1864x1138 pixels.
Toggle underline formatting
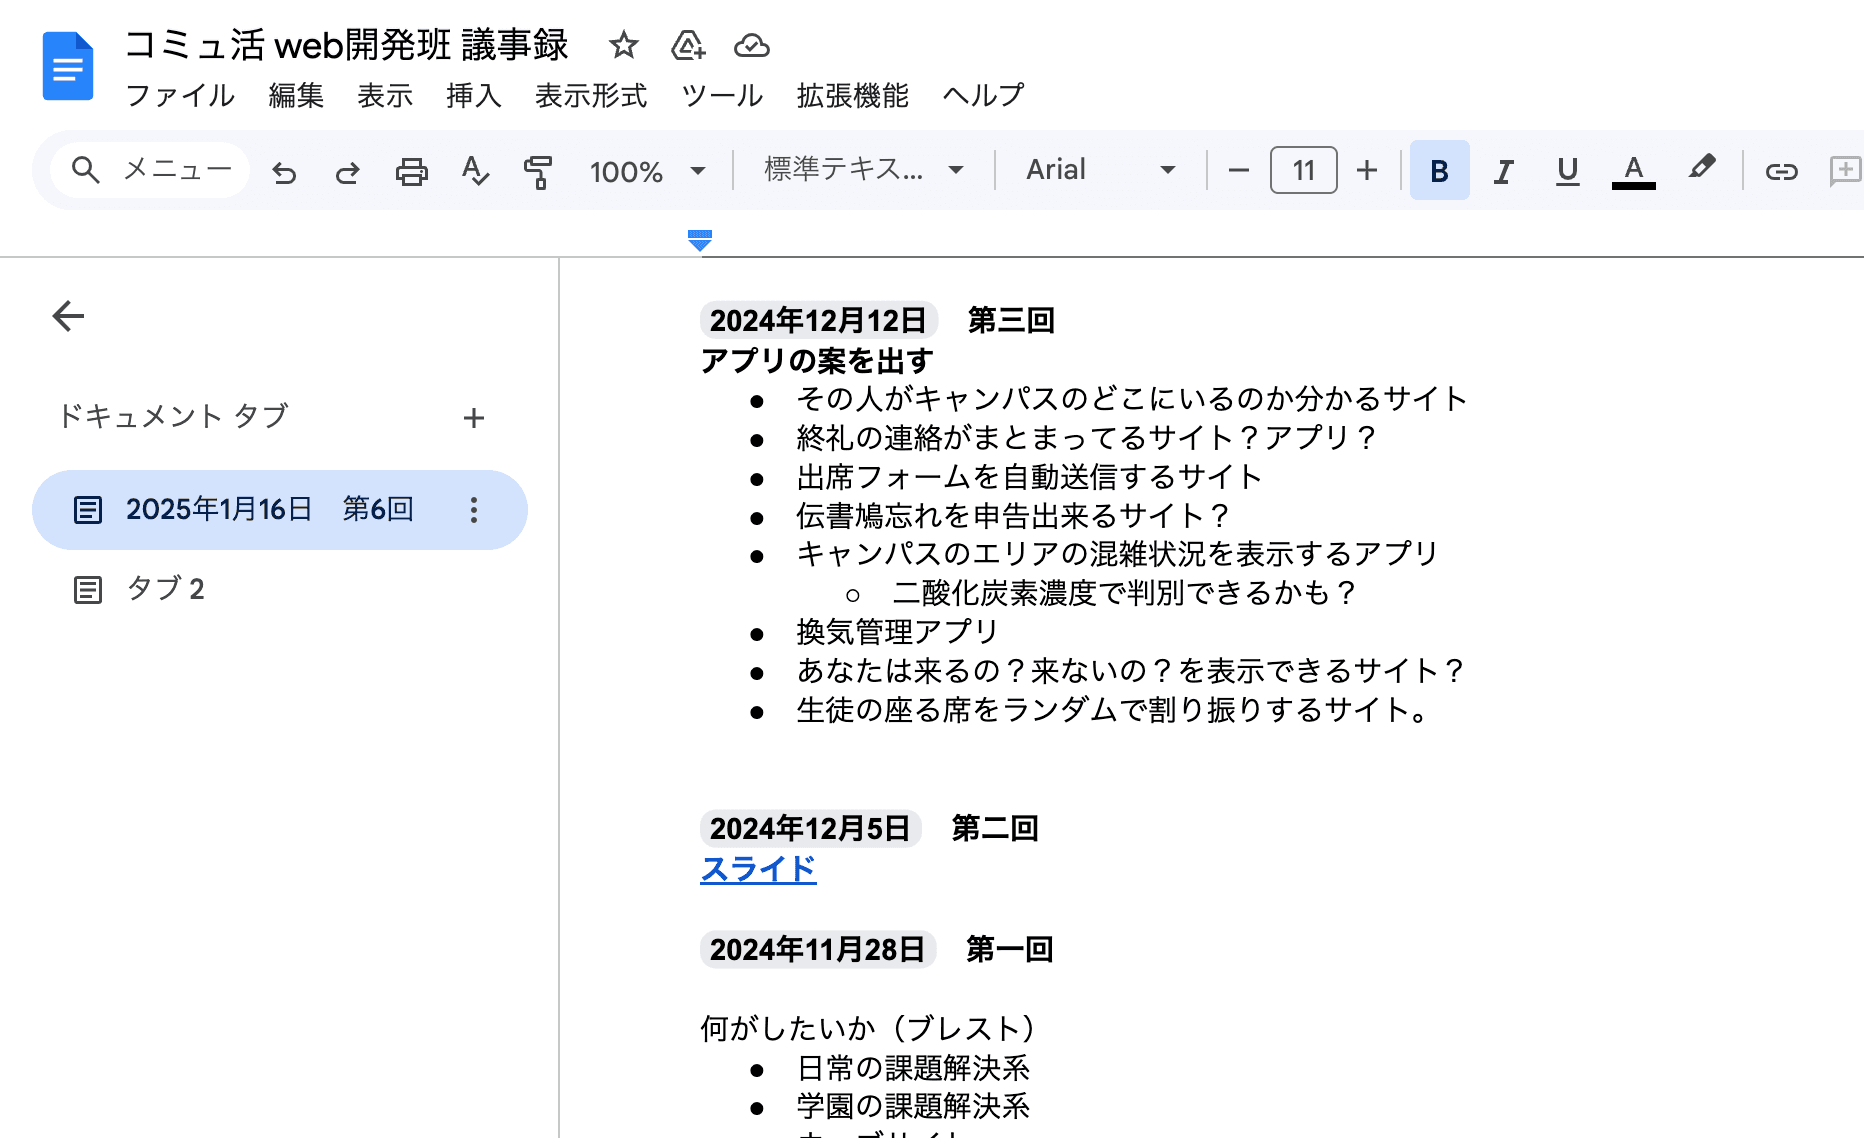(1567, 170)
